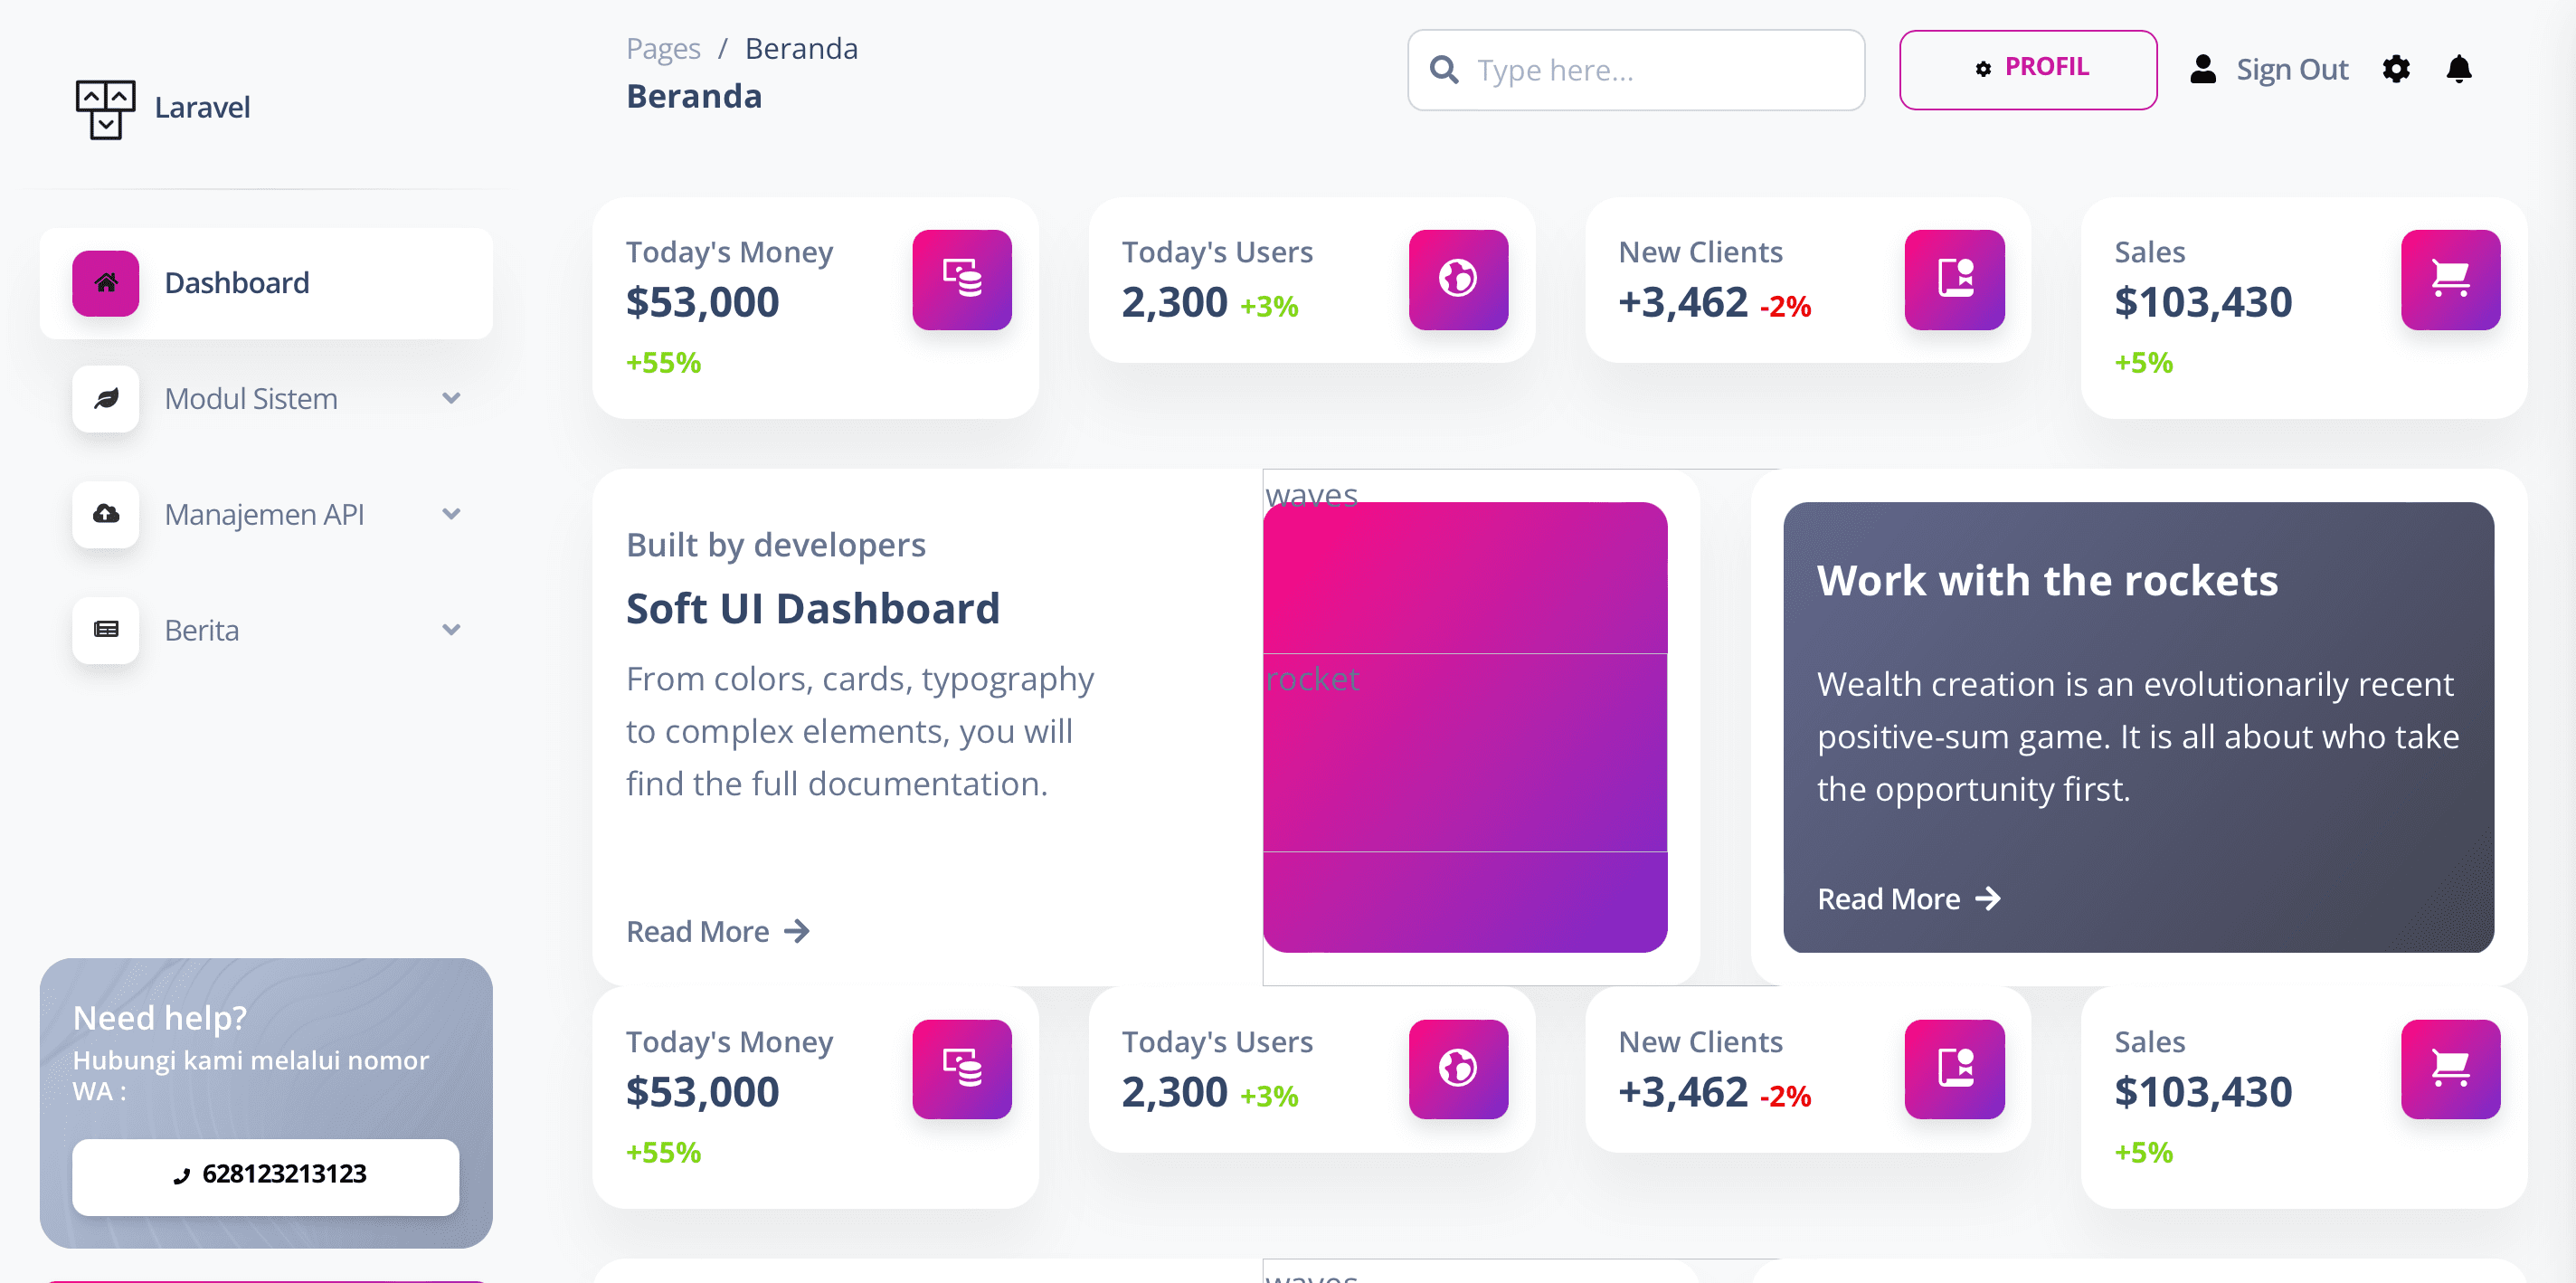Click the settings gear icon in navbar
This screenshot has width=2576, height=1283.
tap(2395, 69)
